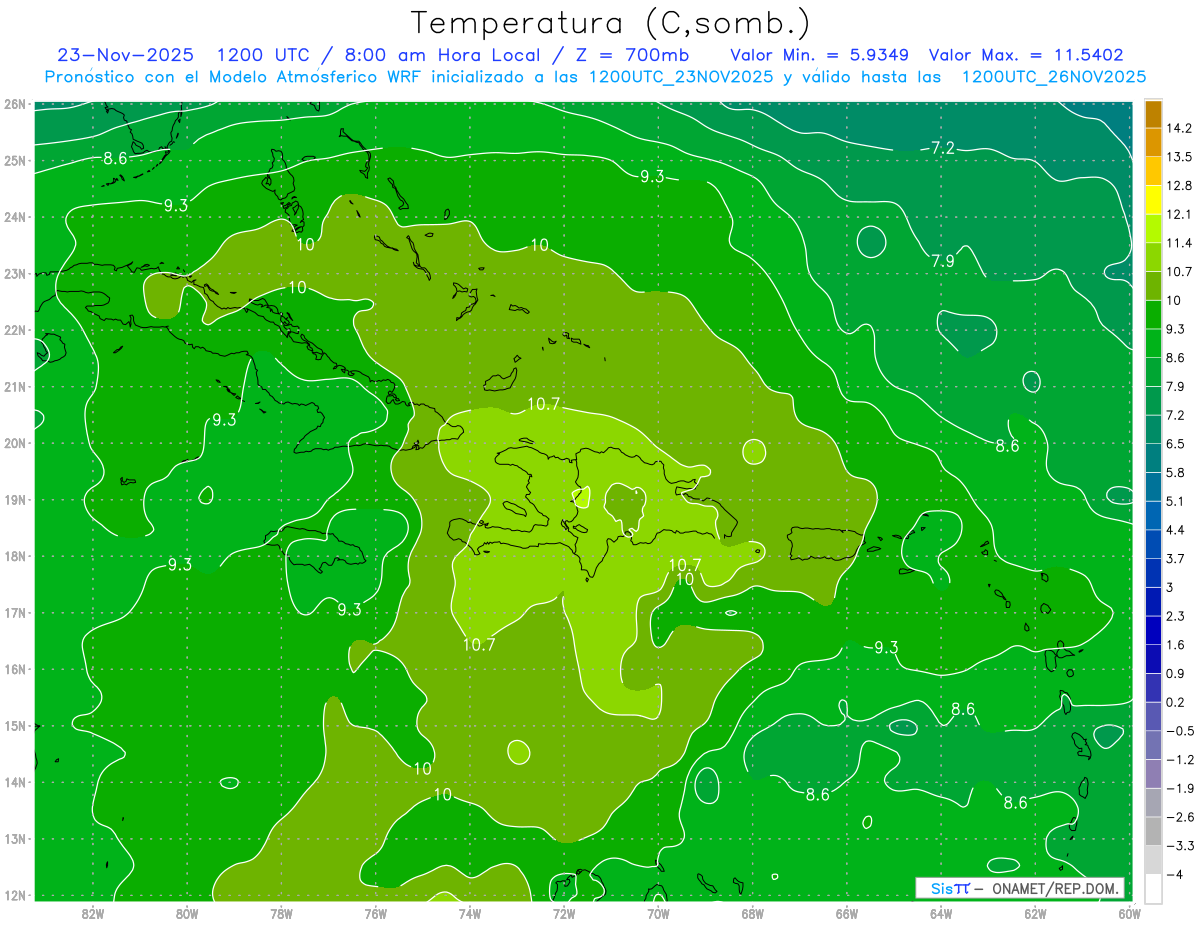Image resolution: width=1200 pixels, height=927 pixels.
Task: Select the 15N latitude axis label
Action: pyautogui.click(x=14, y=725)
